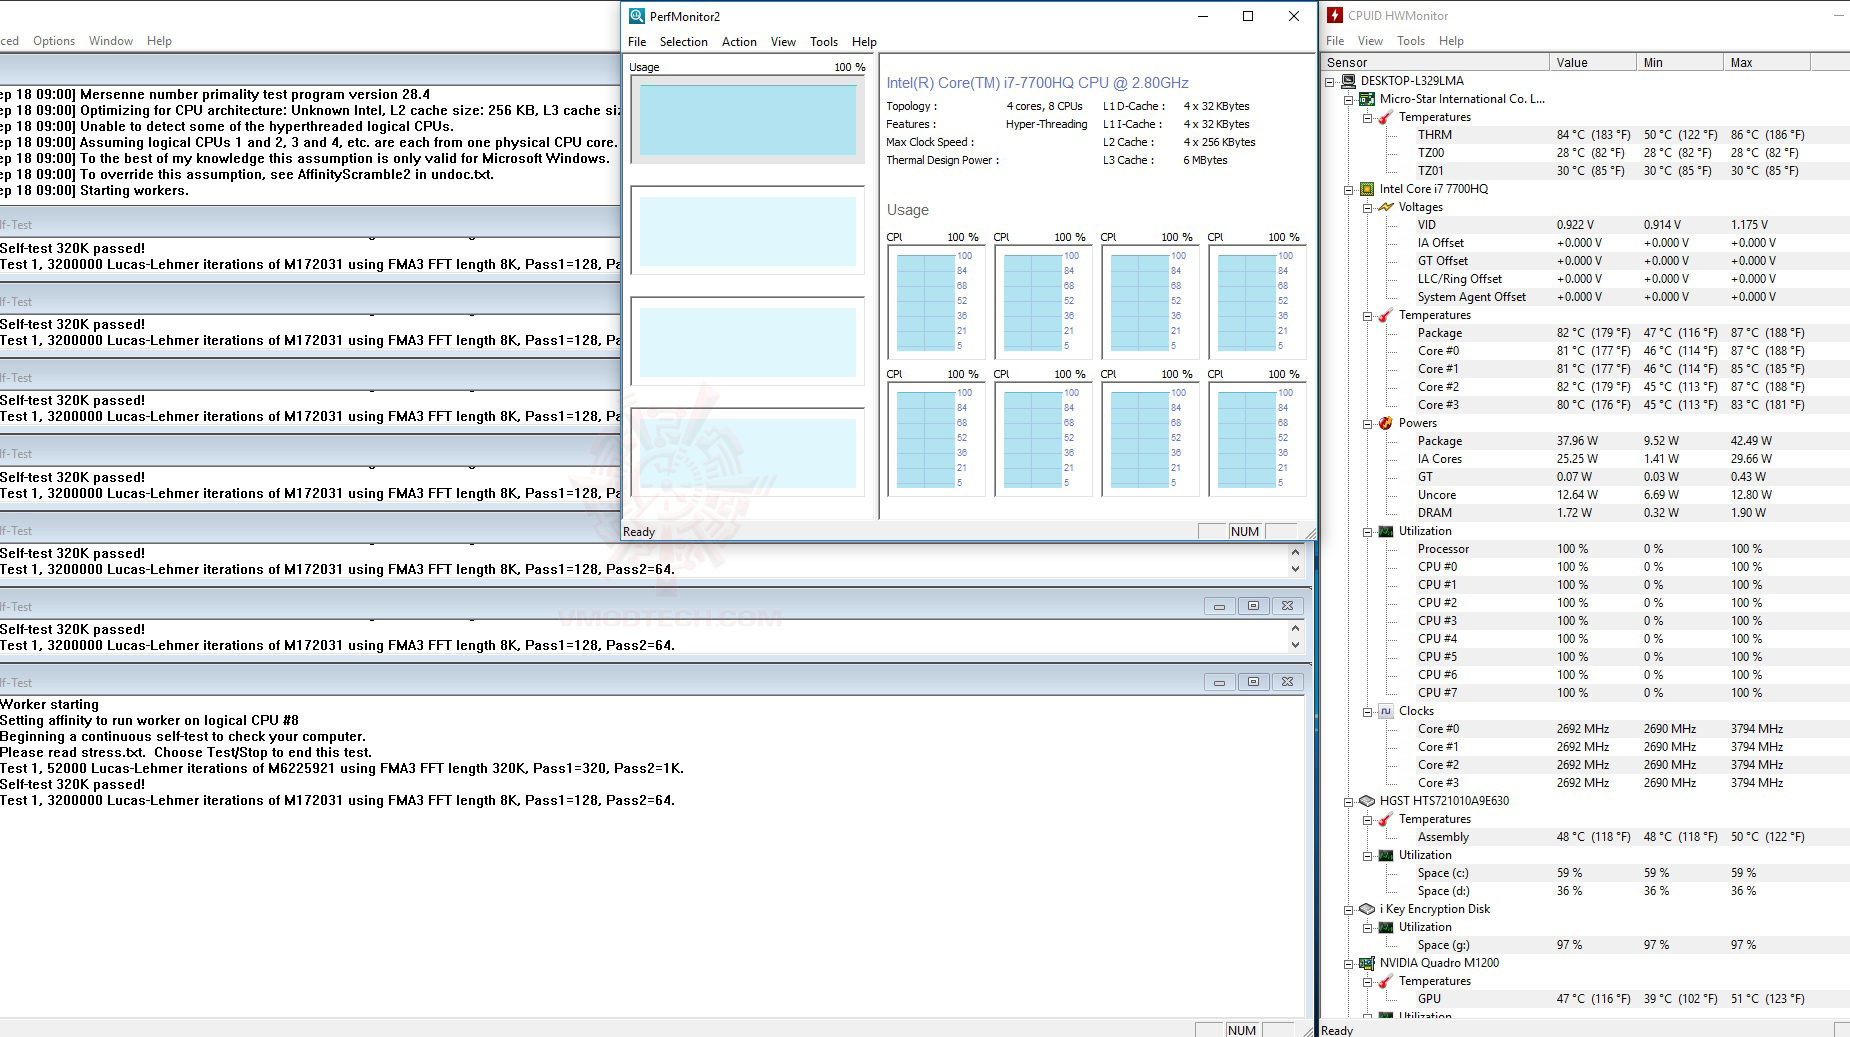Click the NVIDIA Quadro M1200 card icon
Viewport: 1850px width, 1037px height.
1367,963
